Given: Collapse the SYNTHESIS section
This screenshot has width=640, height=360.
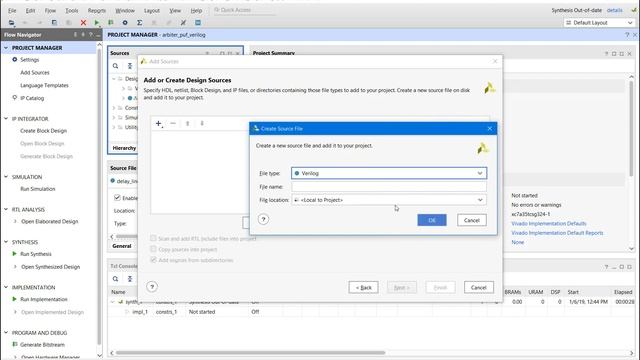Looking at the screenshot, I should coord(6,242).
